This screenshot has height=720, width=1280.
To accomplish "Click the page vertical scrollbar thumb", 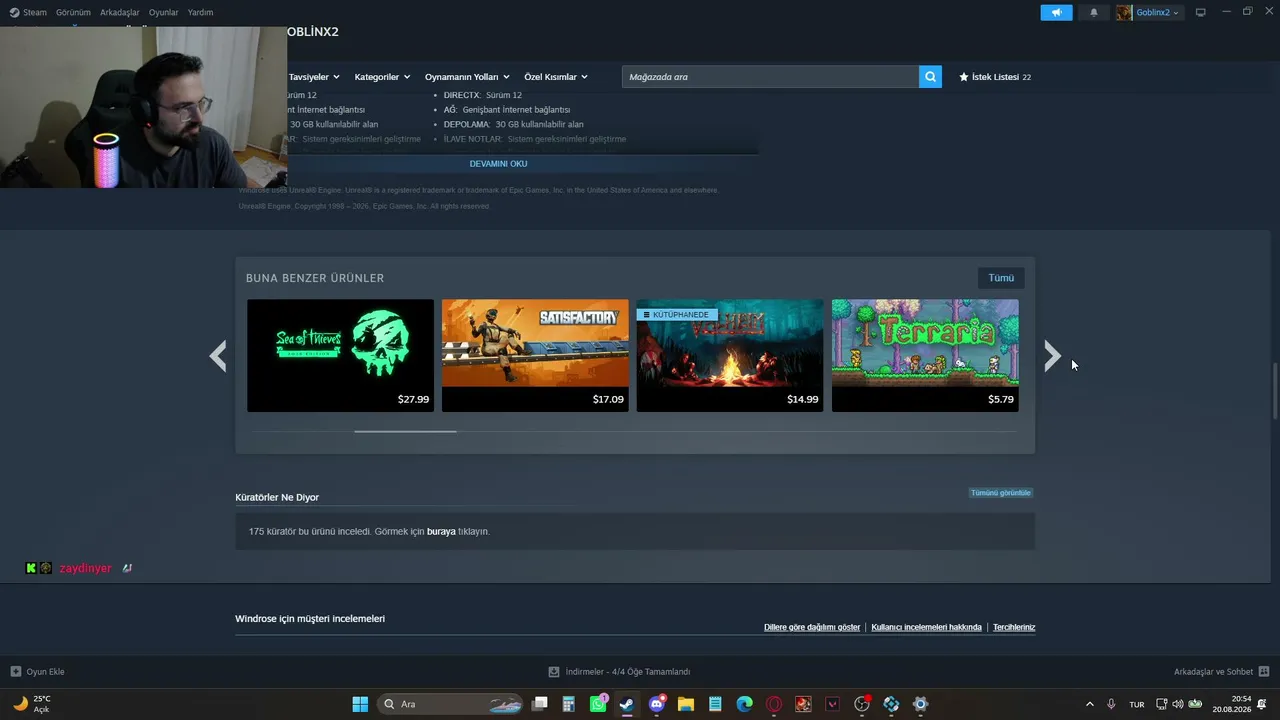I will coord(1275,392).
